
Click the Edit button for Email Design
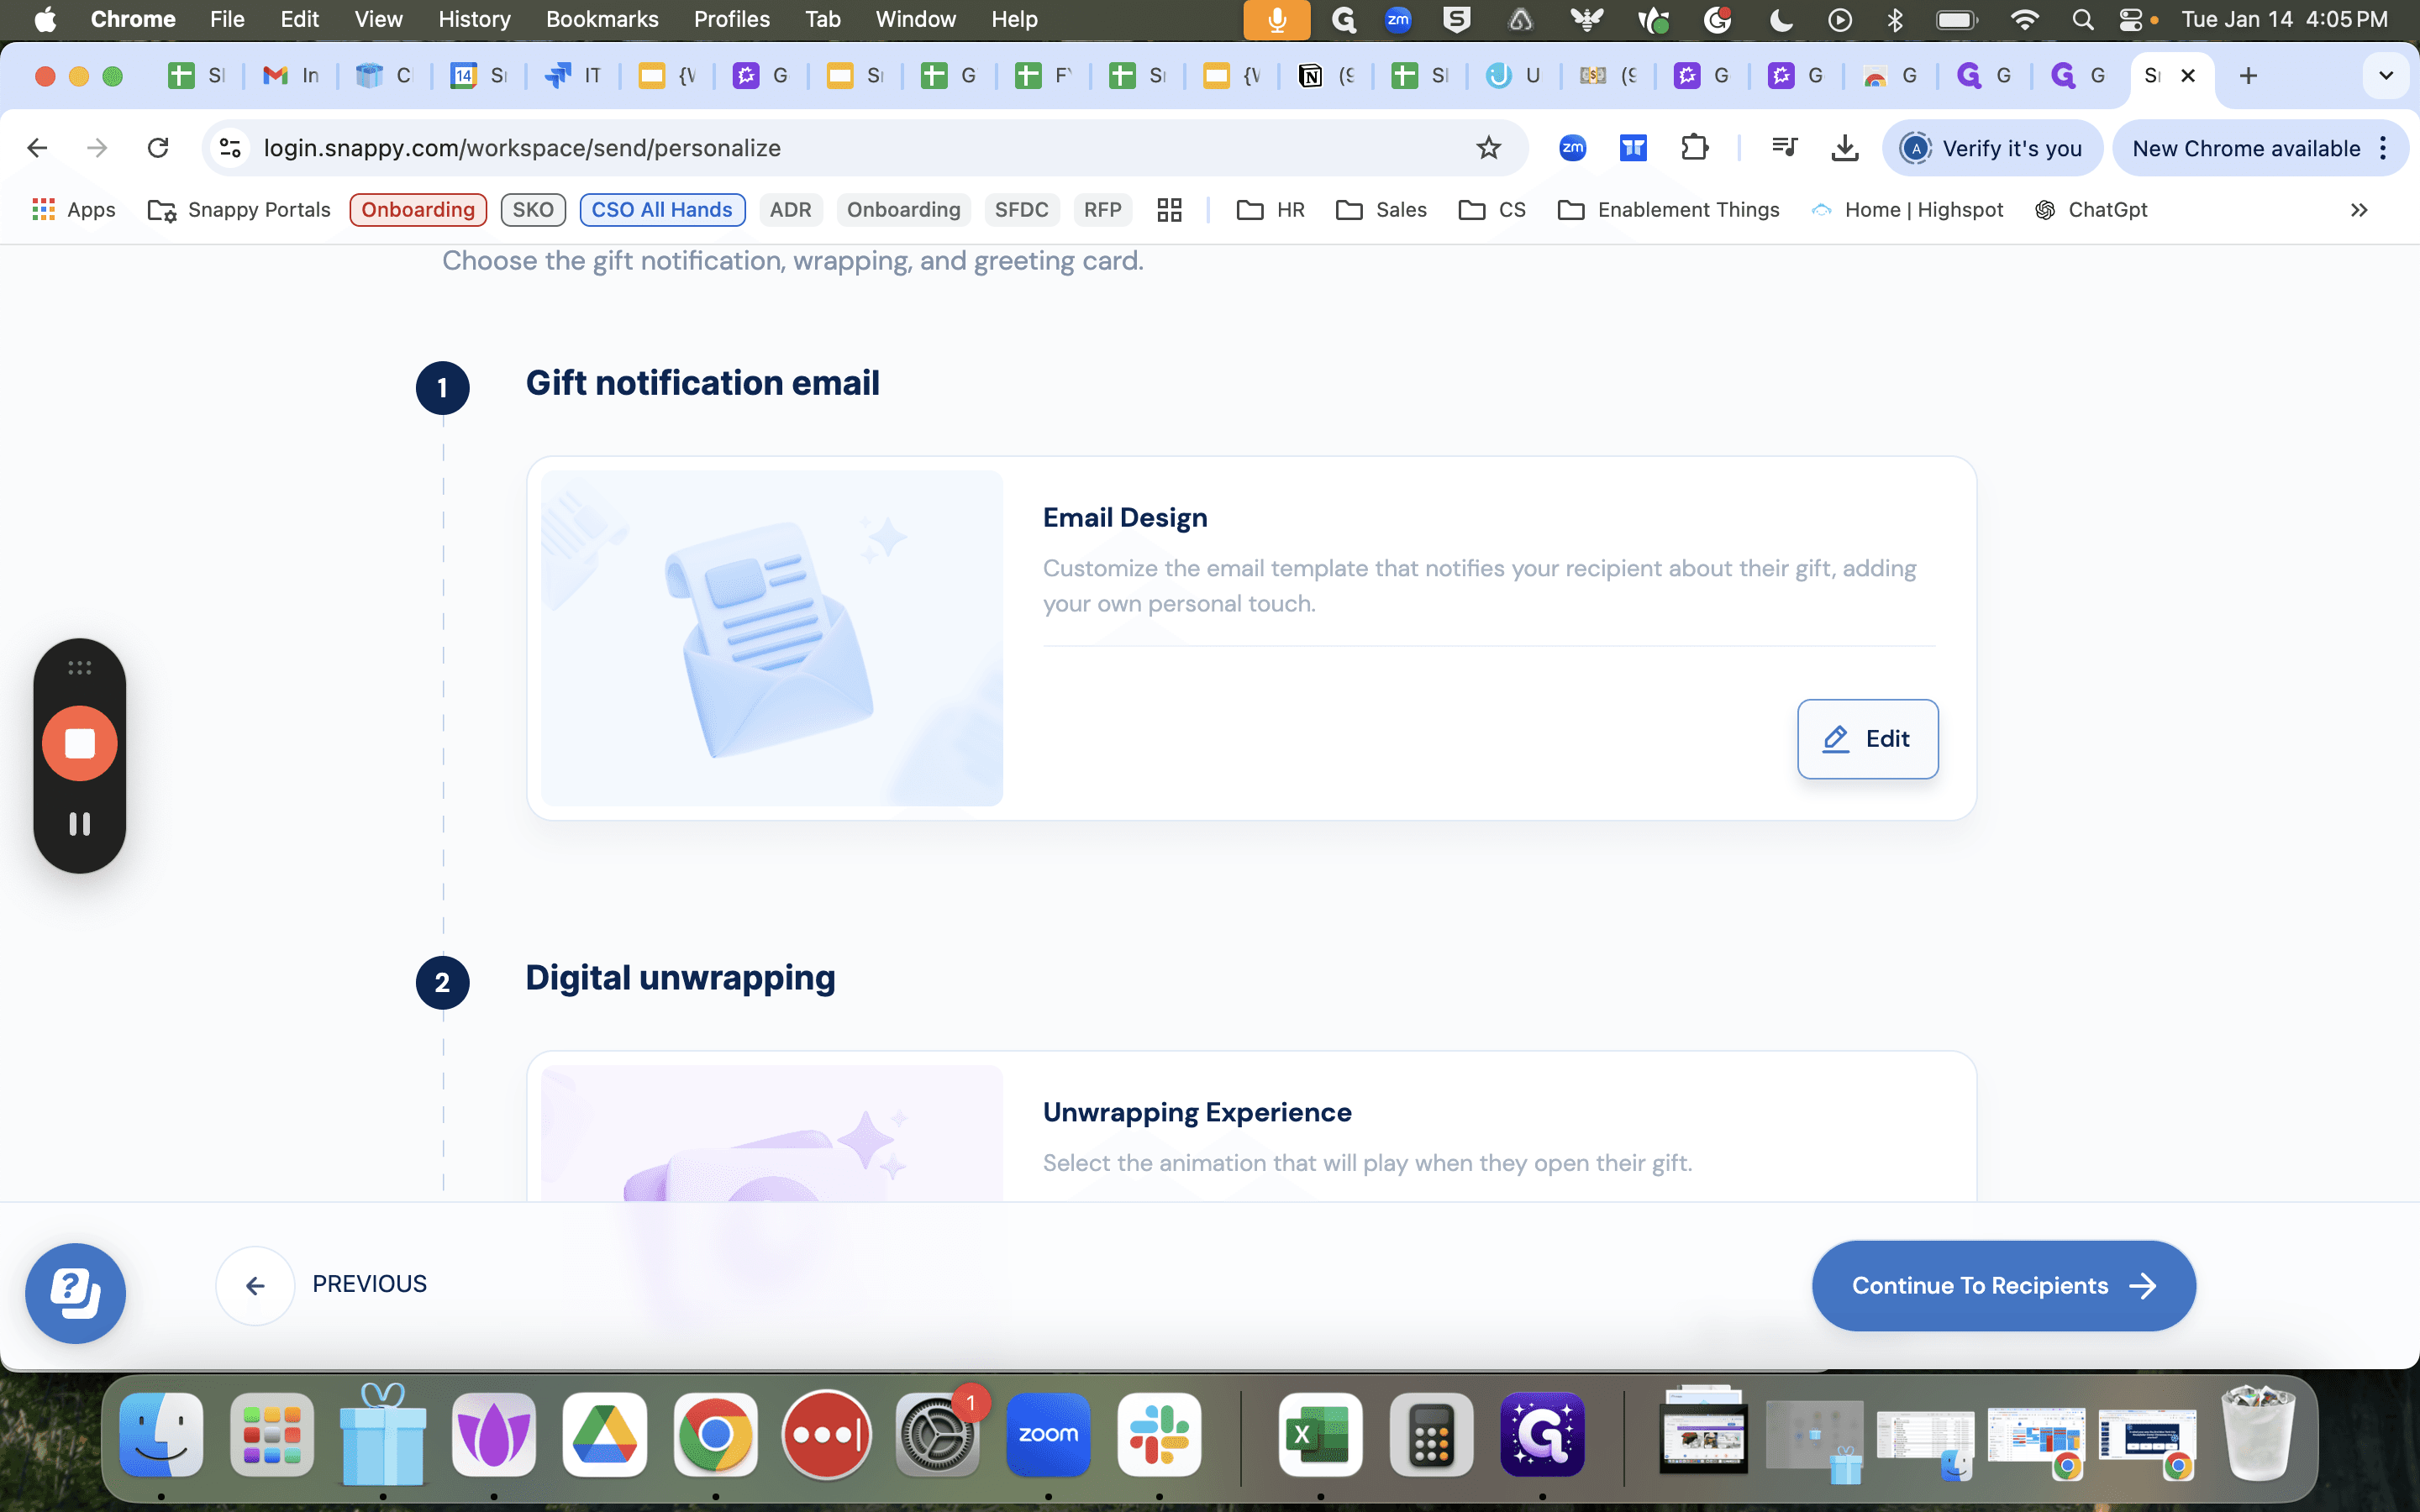tap(1867, 739)
